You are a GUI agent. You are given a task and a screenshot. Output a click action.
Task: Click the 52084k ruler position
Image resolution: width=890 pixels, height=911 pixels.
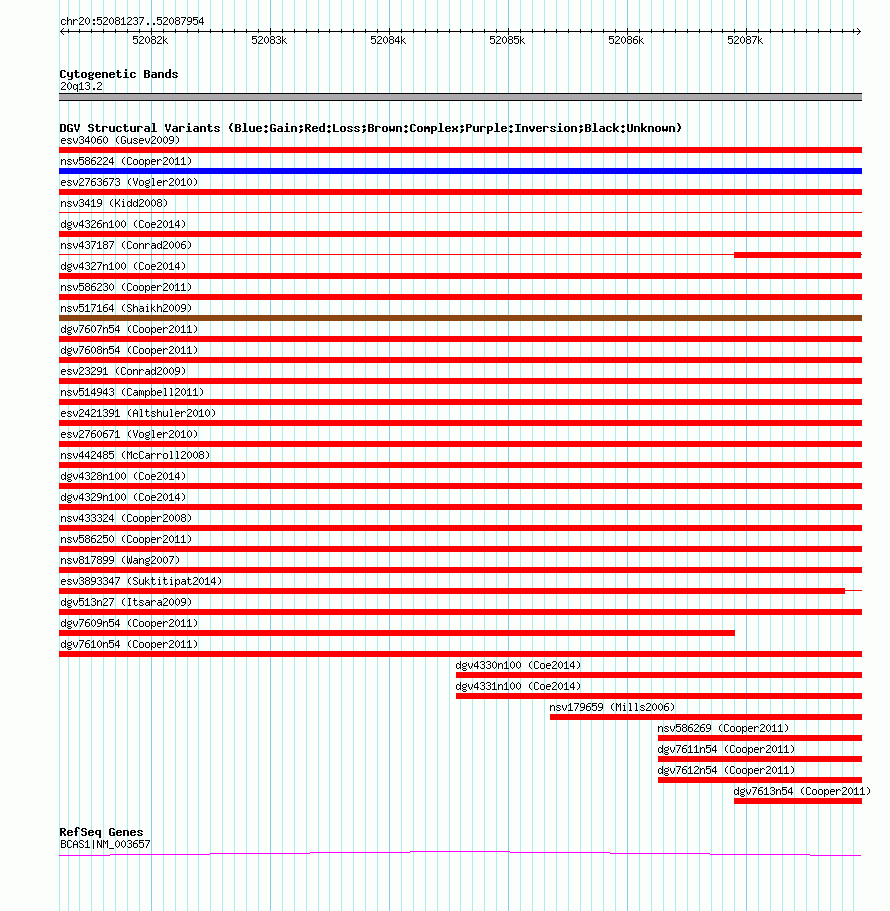click(389, 40)
